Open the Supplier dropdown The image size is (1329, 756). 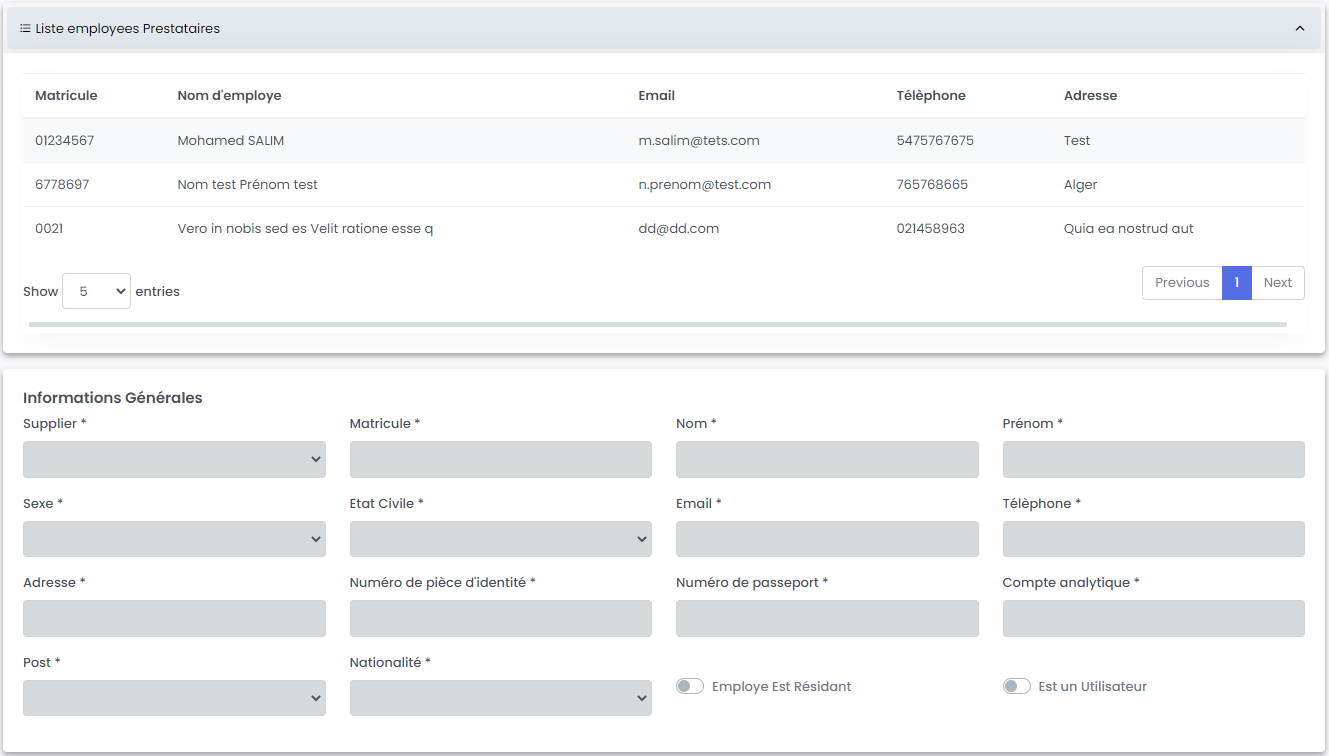pos(174,459)
